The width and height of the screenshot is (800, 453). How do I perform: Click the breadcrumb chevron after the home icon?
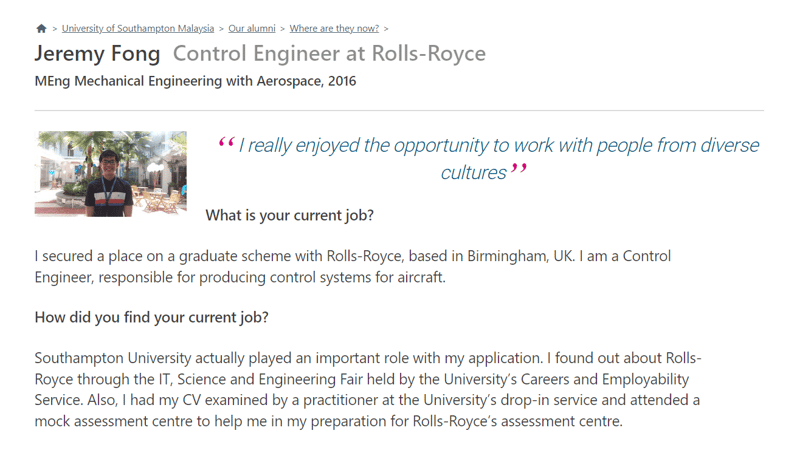pyautogui.click(x=55, y=29)
